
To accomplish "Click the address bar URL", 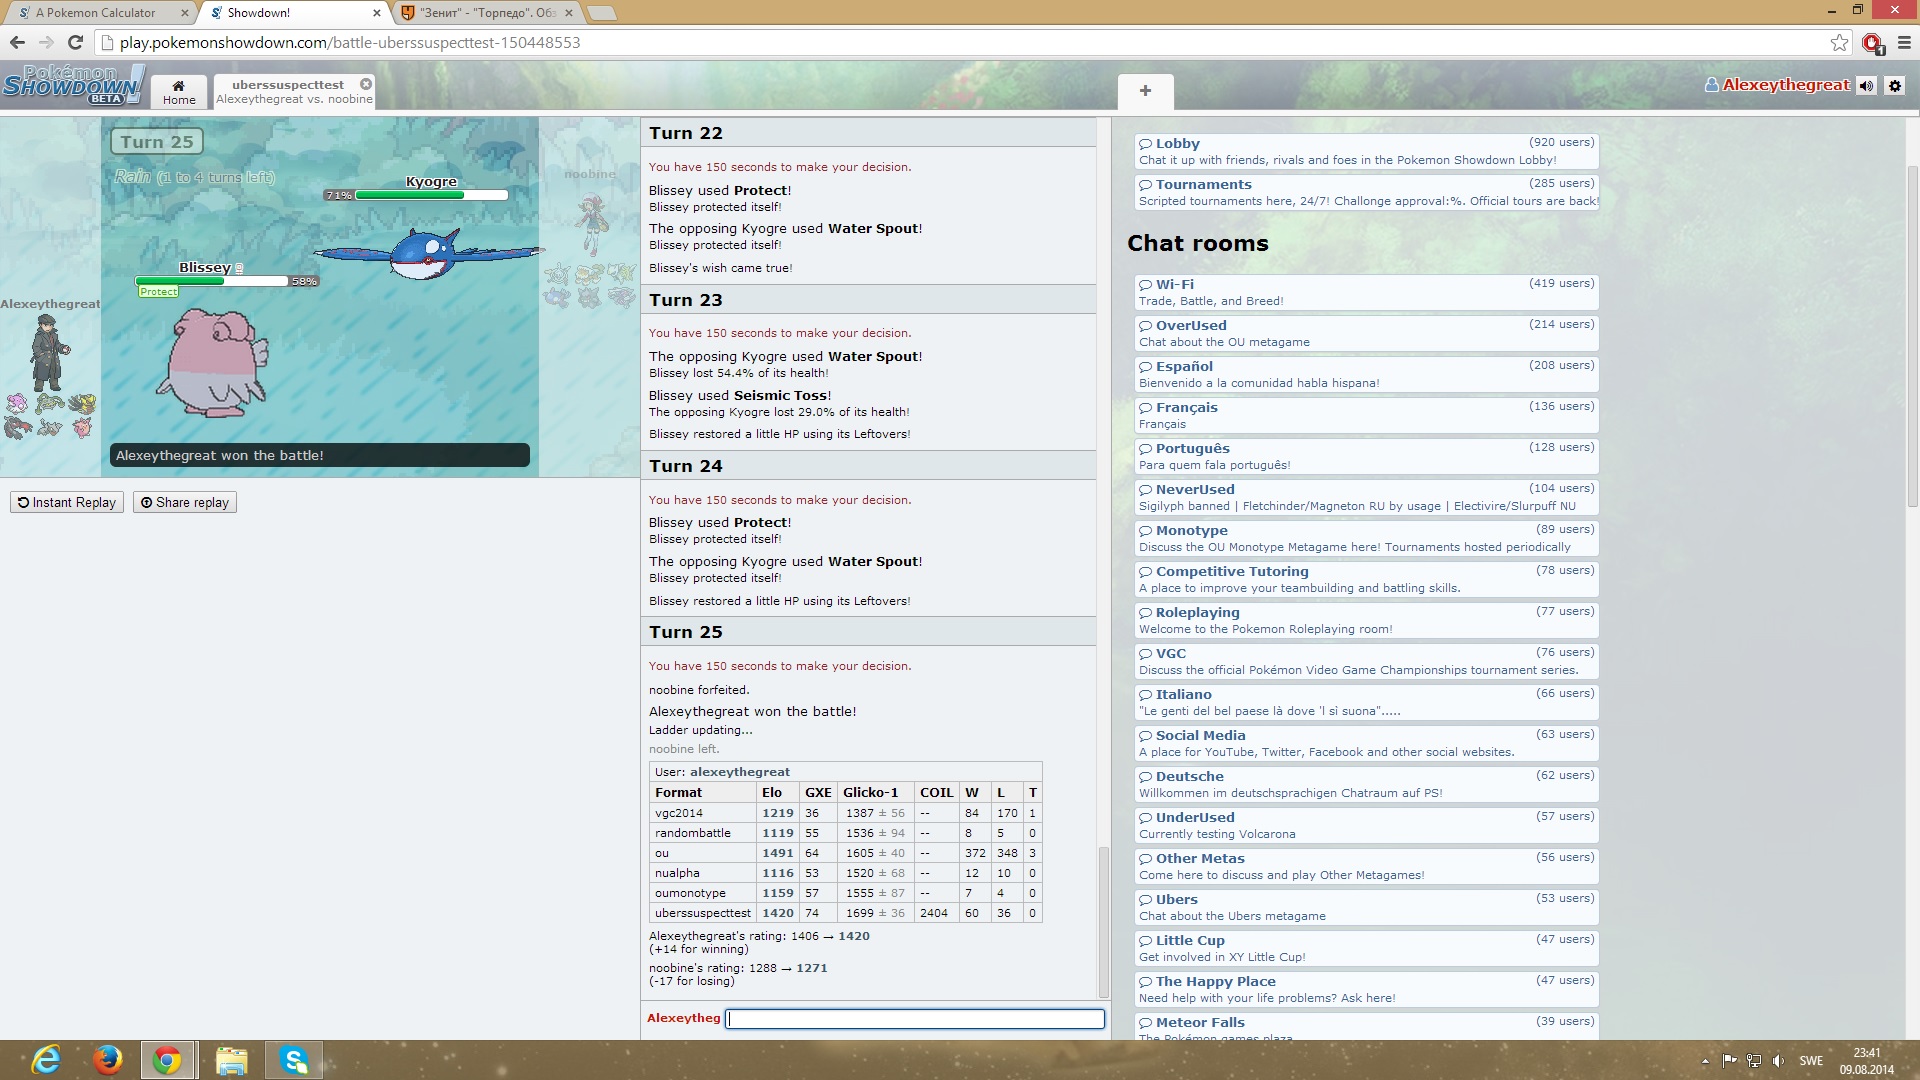I will (350, 42).
